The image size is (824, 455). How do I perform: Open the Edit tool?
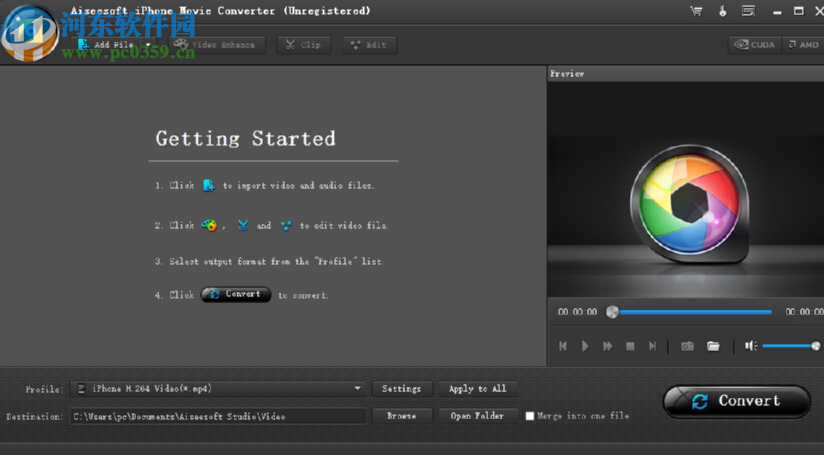(x=369, y=45)
